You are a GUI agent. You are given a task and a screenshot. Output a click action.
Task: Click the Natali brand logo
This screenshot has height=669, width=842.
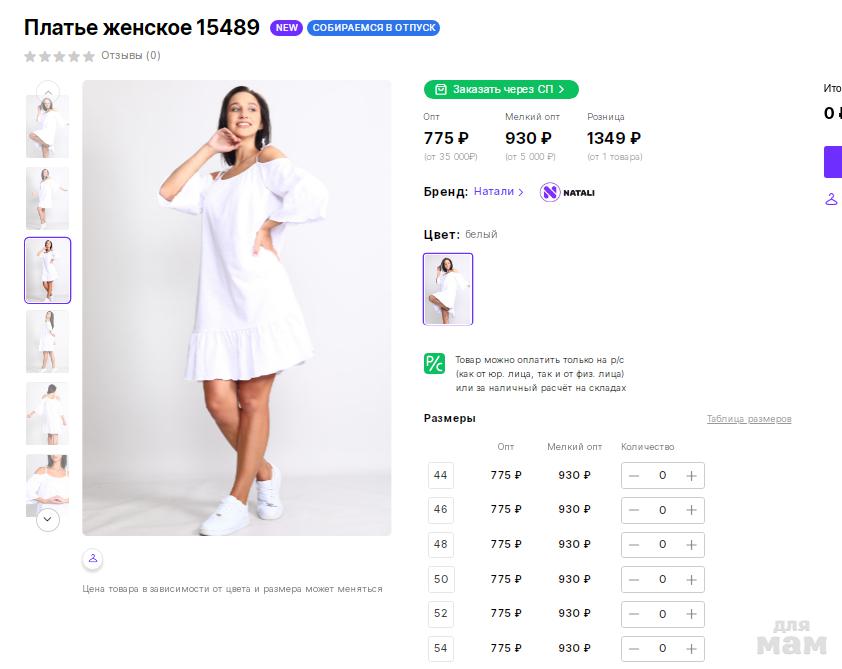tap(567, 192)
